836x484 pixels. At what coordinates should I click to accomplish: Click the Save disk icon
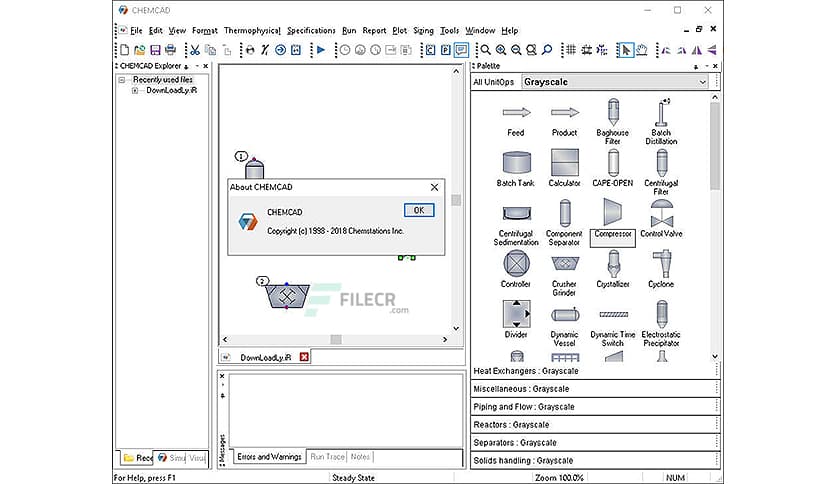coord(155,50)
